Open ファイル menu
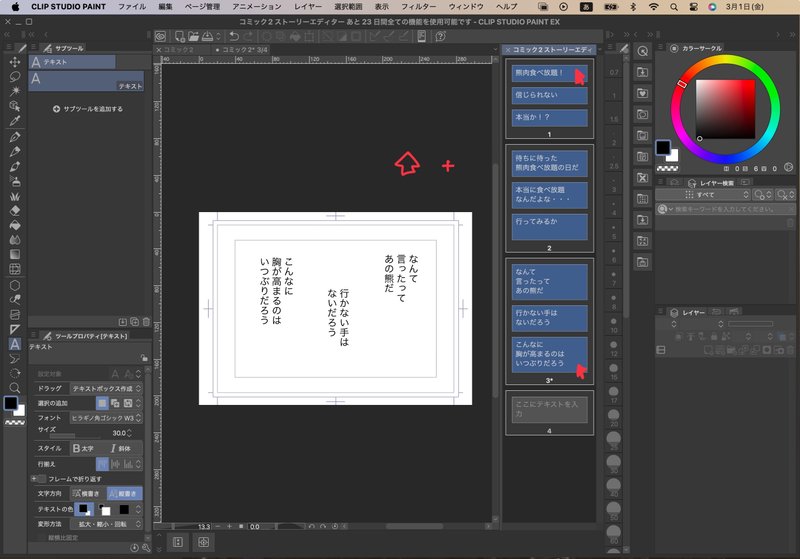The image size is (800, 559). point(132,7)
